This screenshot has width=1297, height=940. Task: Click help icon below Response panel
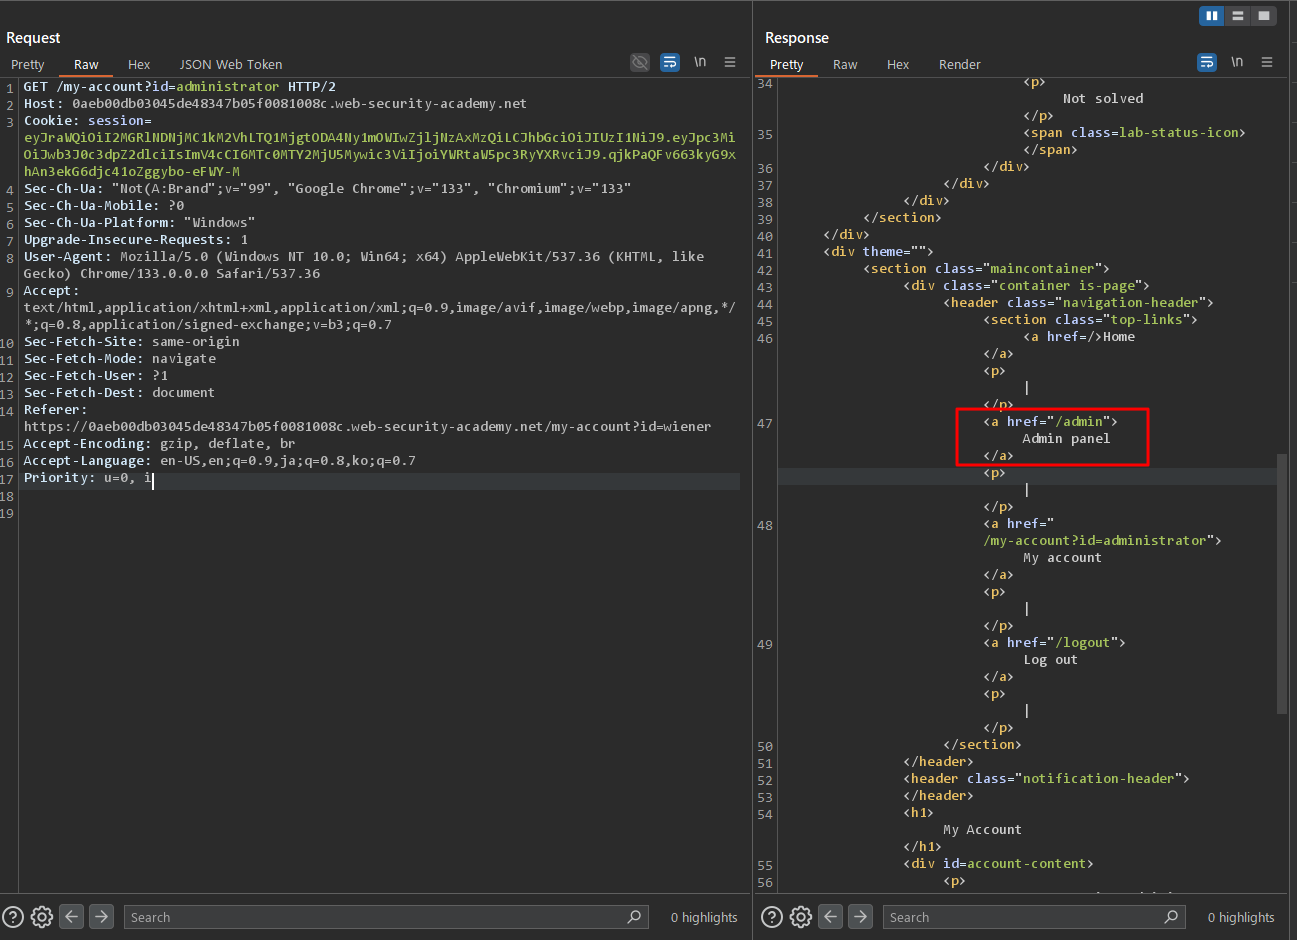click(772, 917)
